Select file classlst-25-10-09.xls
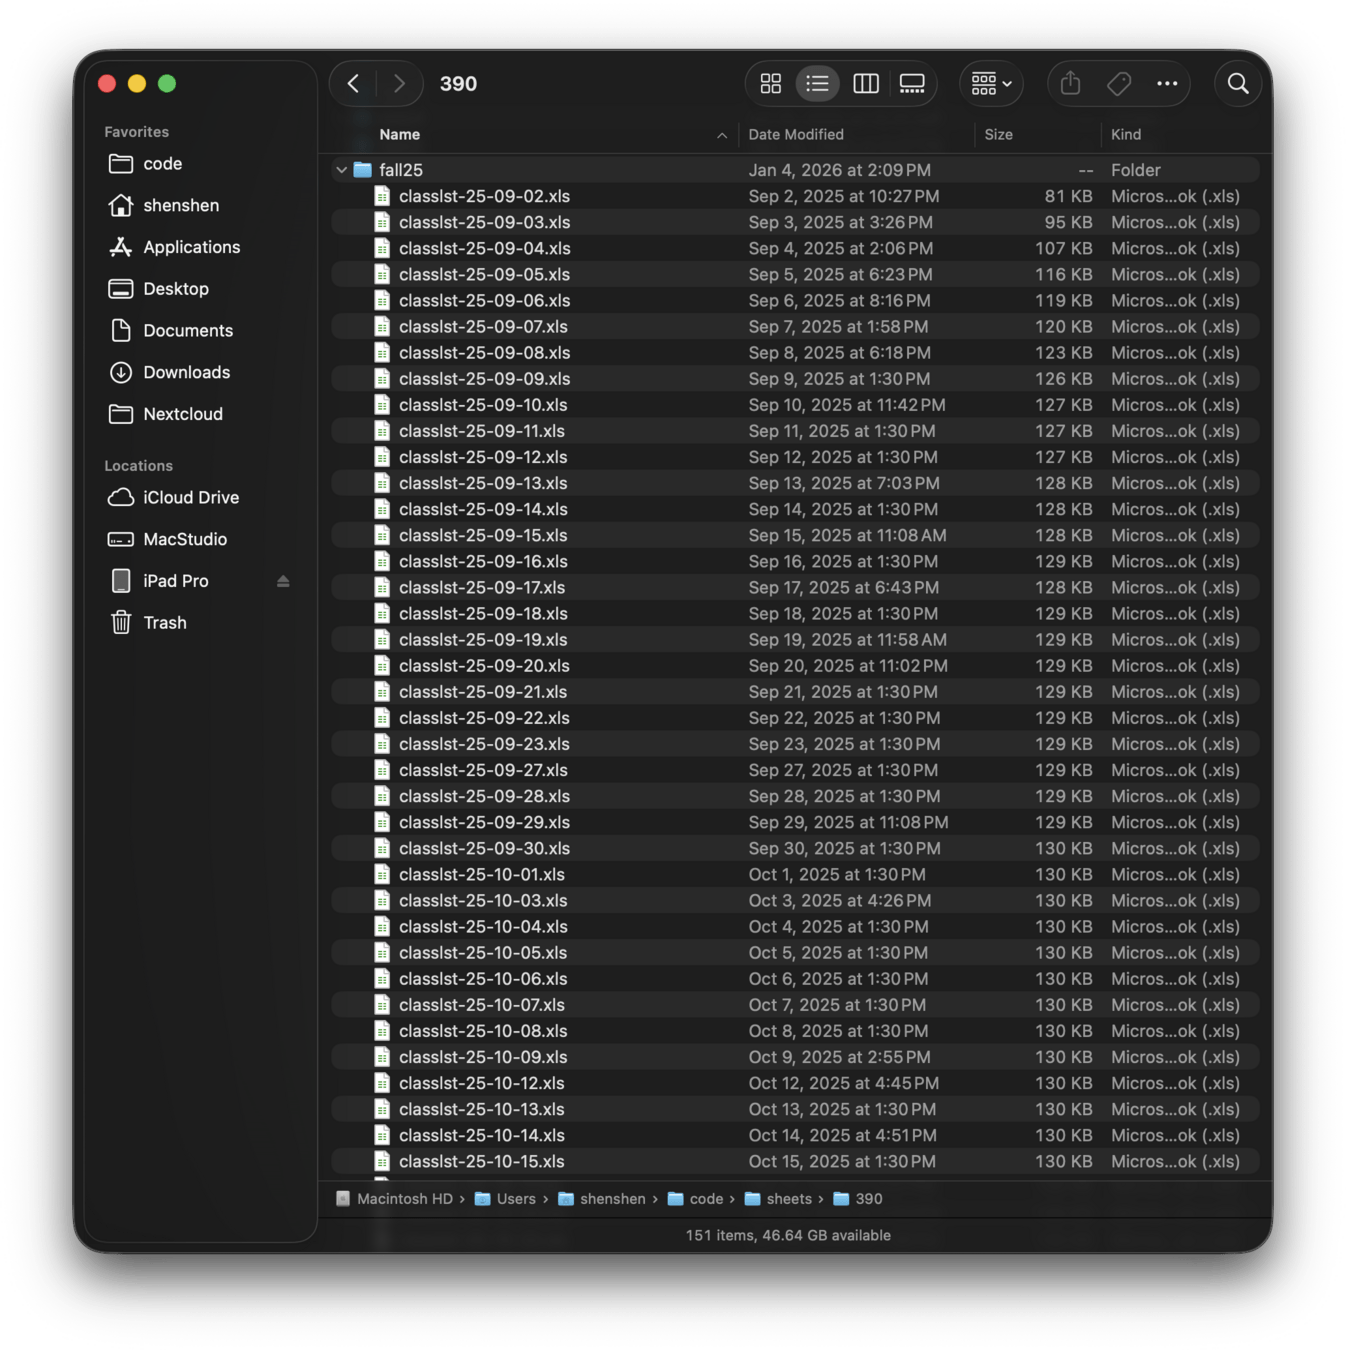Image resolution: width=1346 pixels, height=1350 pixels. click(795, 1057)
